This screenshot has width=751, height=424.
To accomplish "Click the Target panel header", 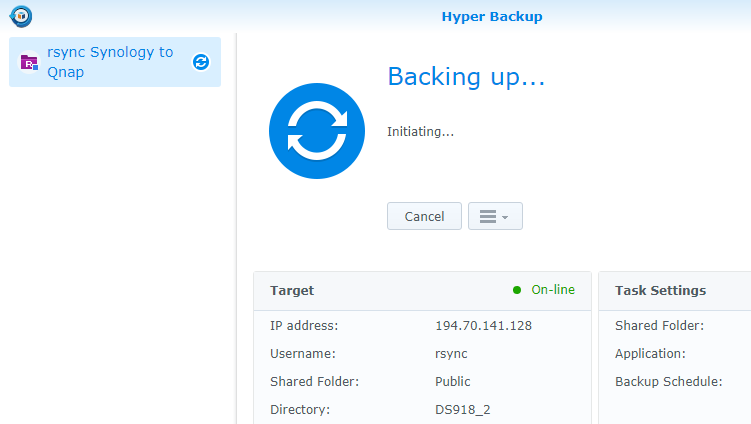I will pos(422,290).
